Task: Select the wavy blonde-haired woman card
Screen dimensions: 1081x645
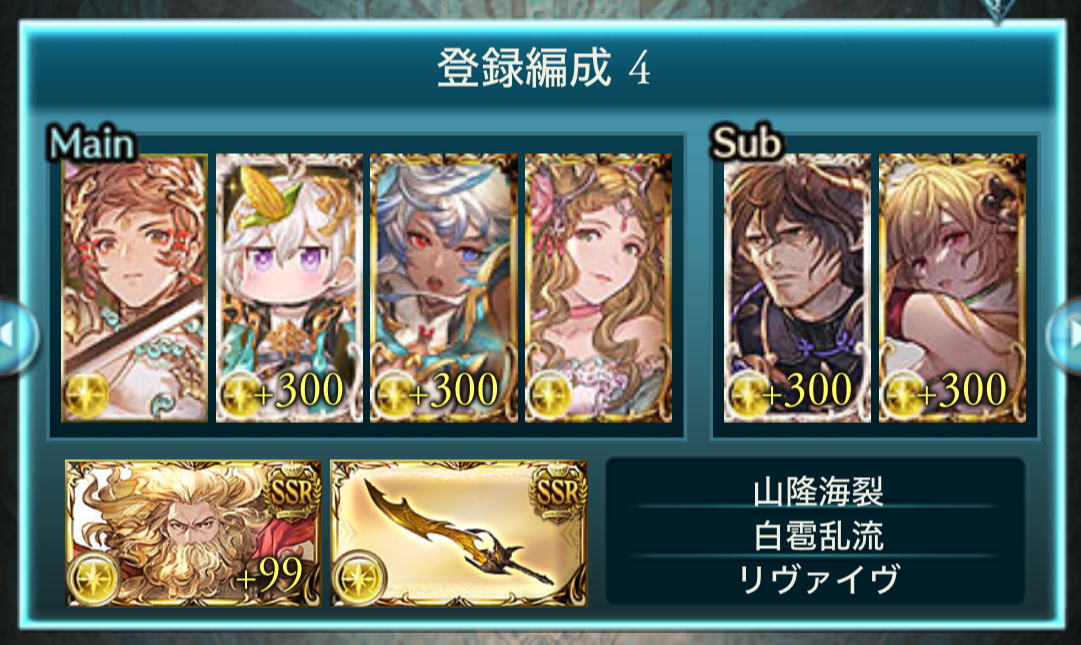Action: click(598, 287)
